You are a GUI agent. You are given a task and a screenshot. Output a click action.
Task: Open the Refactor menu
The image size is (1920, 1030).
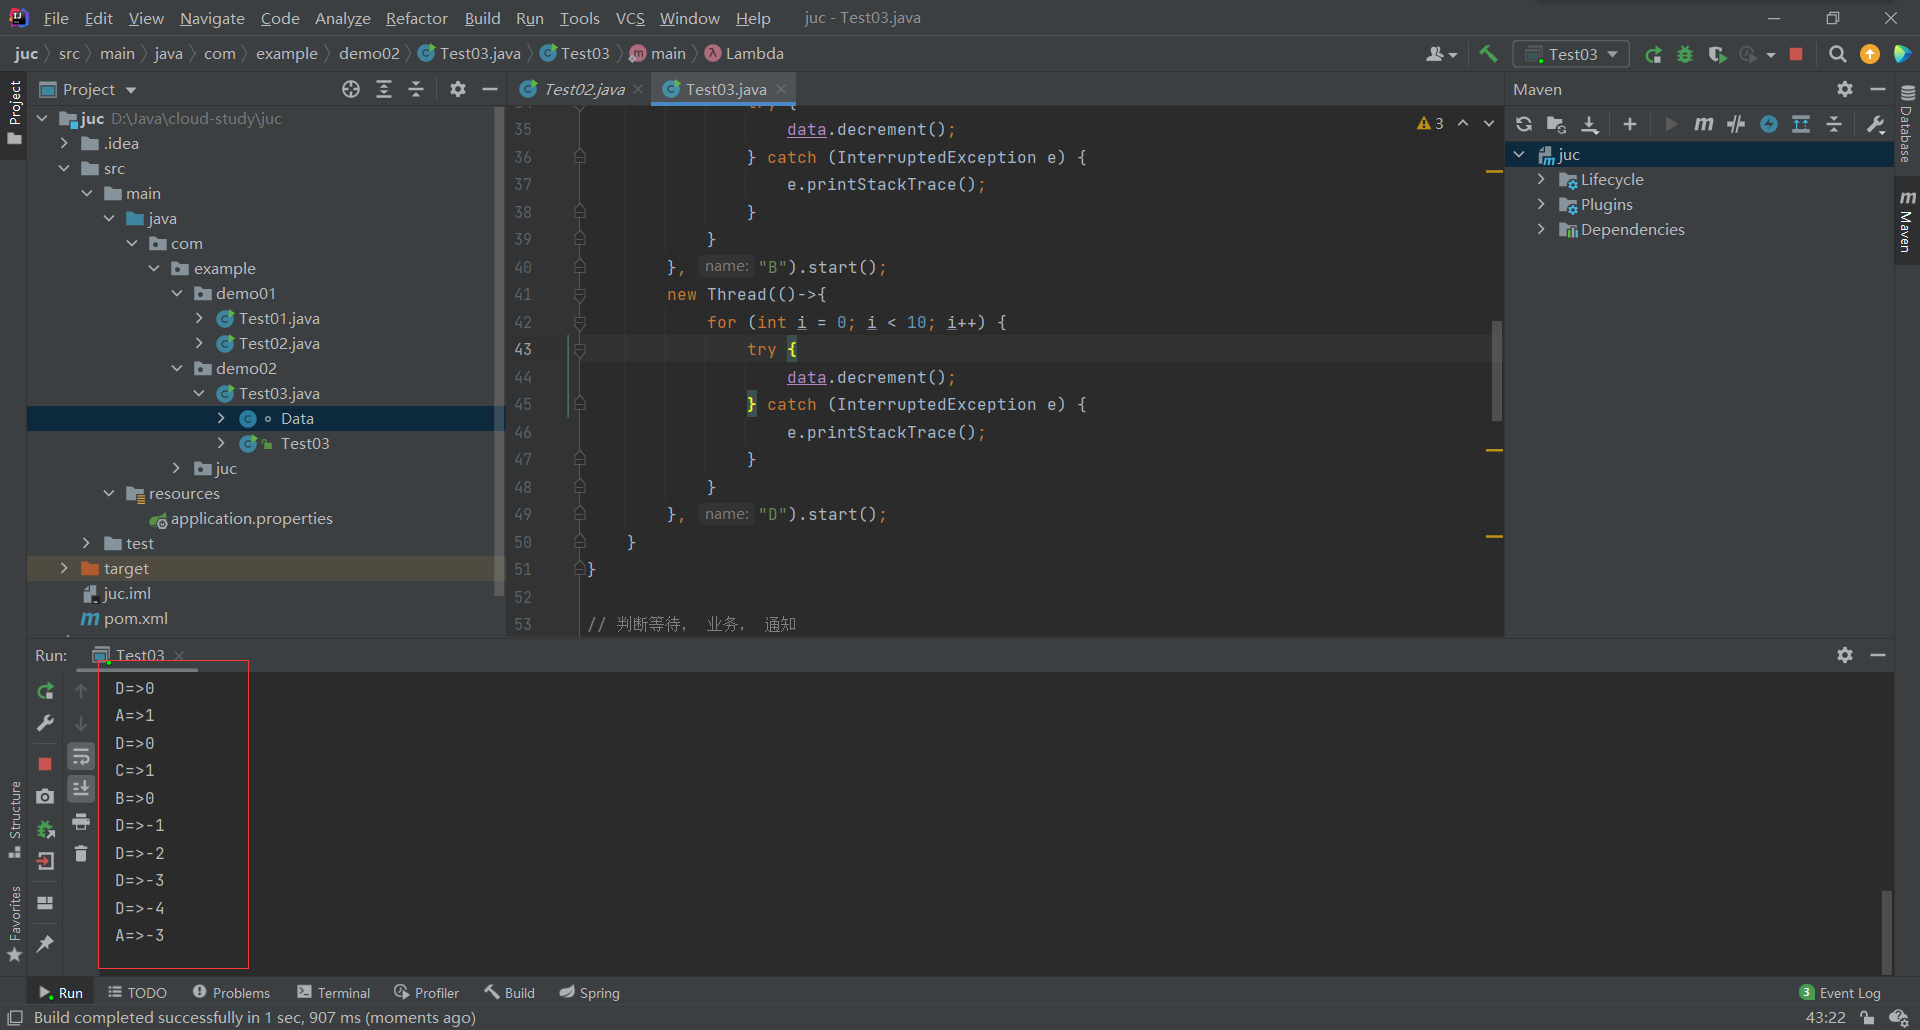pos(416,18)
